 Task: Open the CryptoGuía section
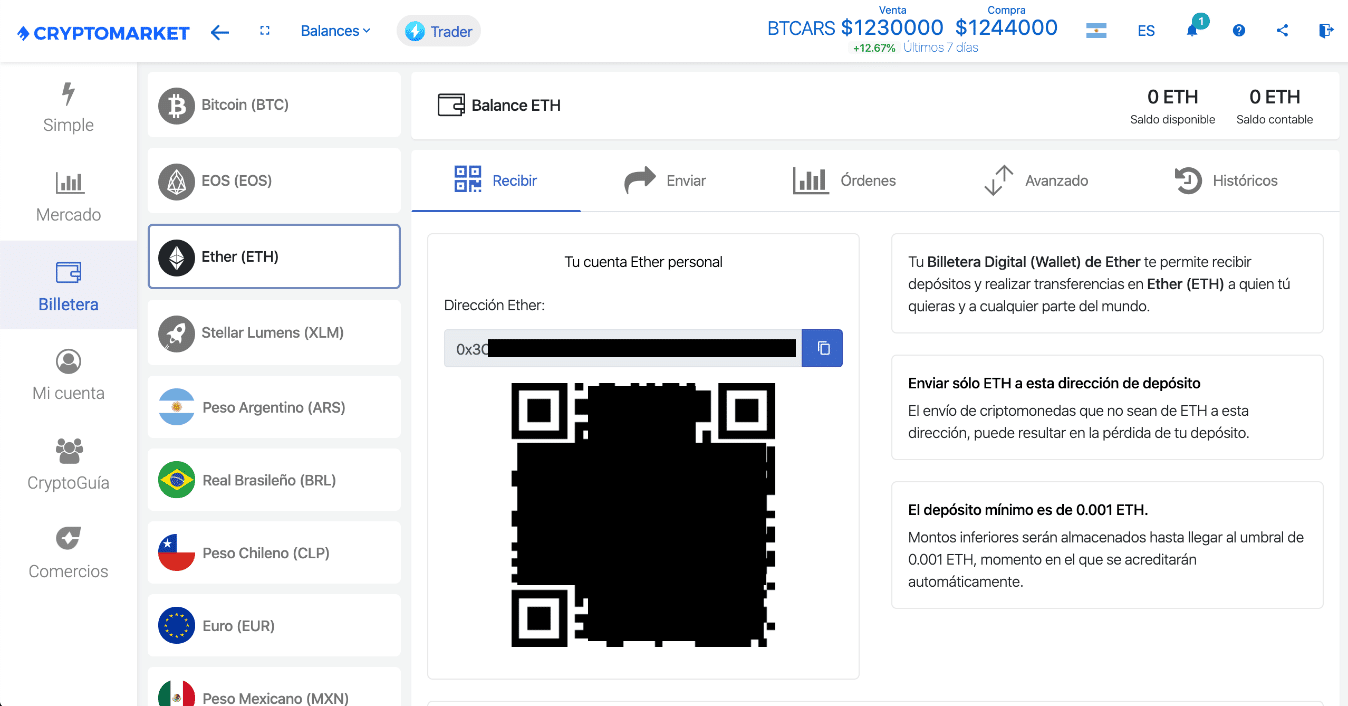(x=68, y=465)
